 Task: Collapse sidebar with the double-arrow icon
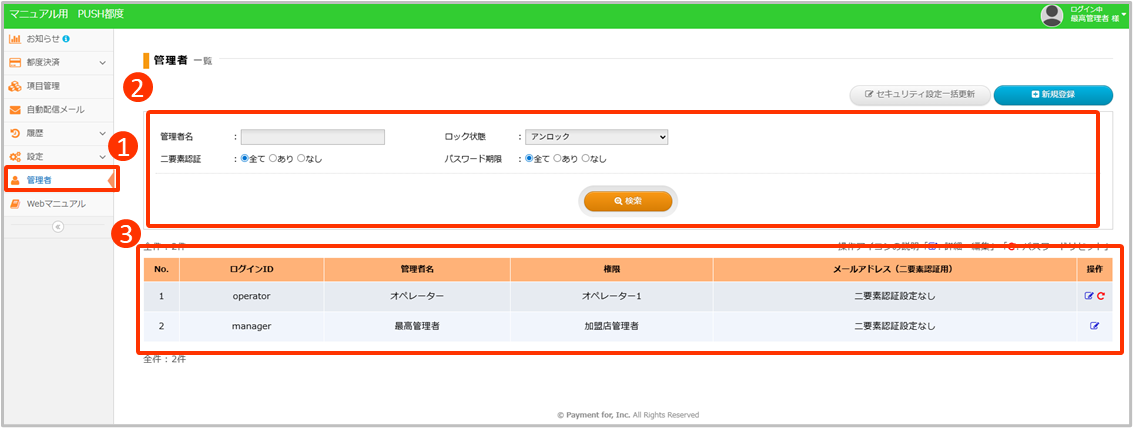tap(57, 227)
